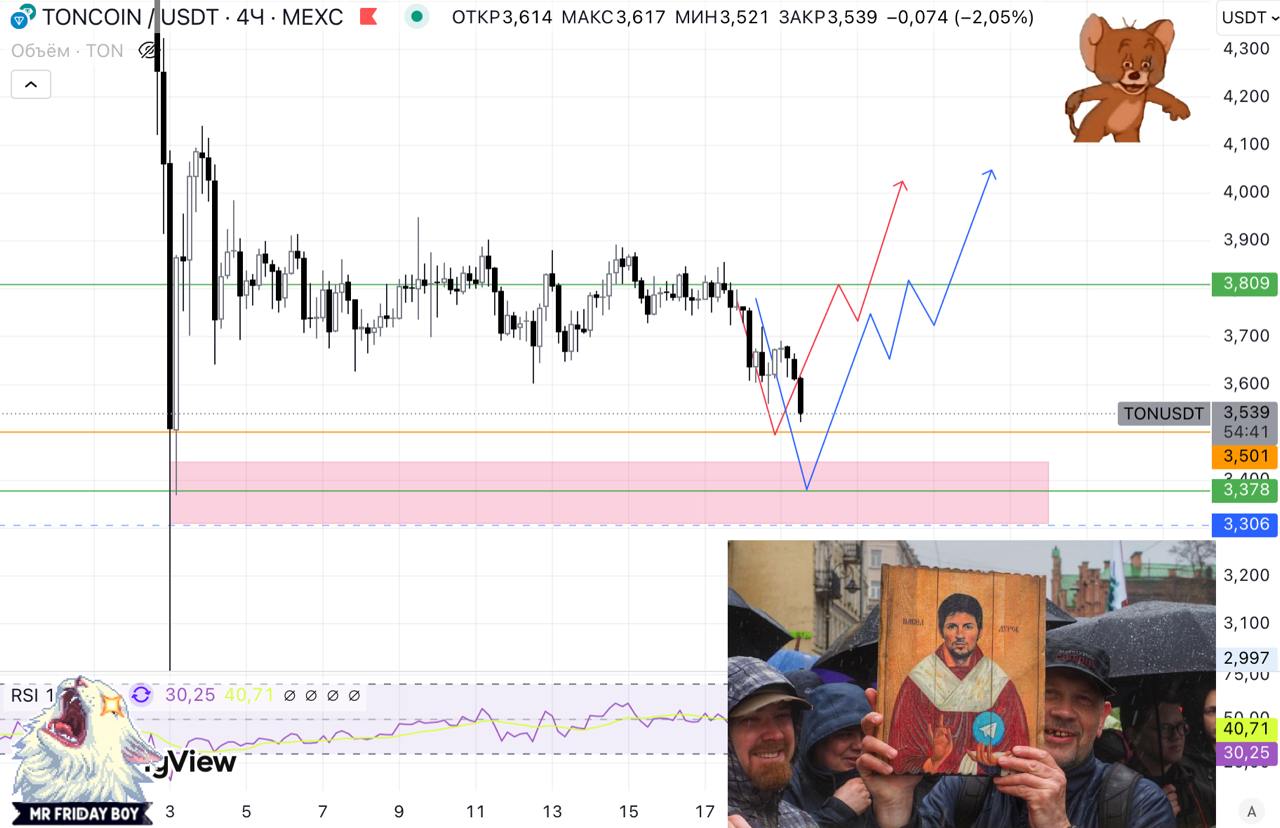Screen dimensions: 1280x828
Task: Click the countdown timer 54:41
Action: [1245, 433]
